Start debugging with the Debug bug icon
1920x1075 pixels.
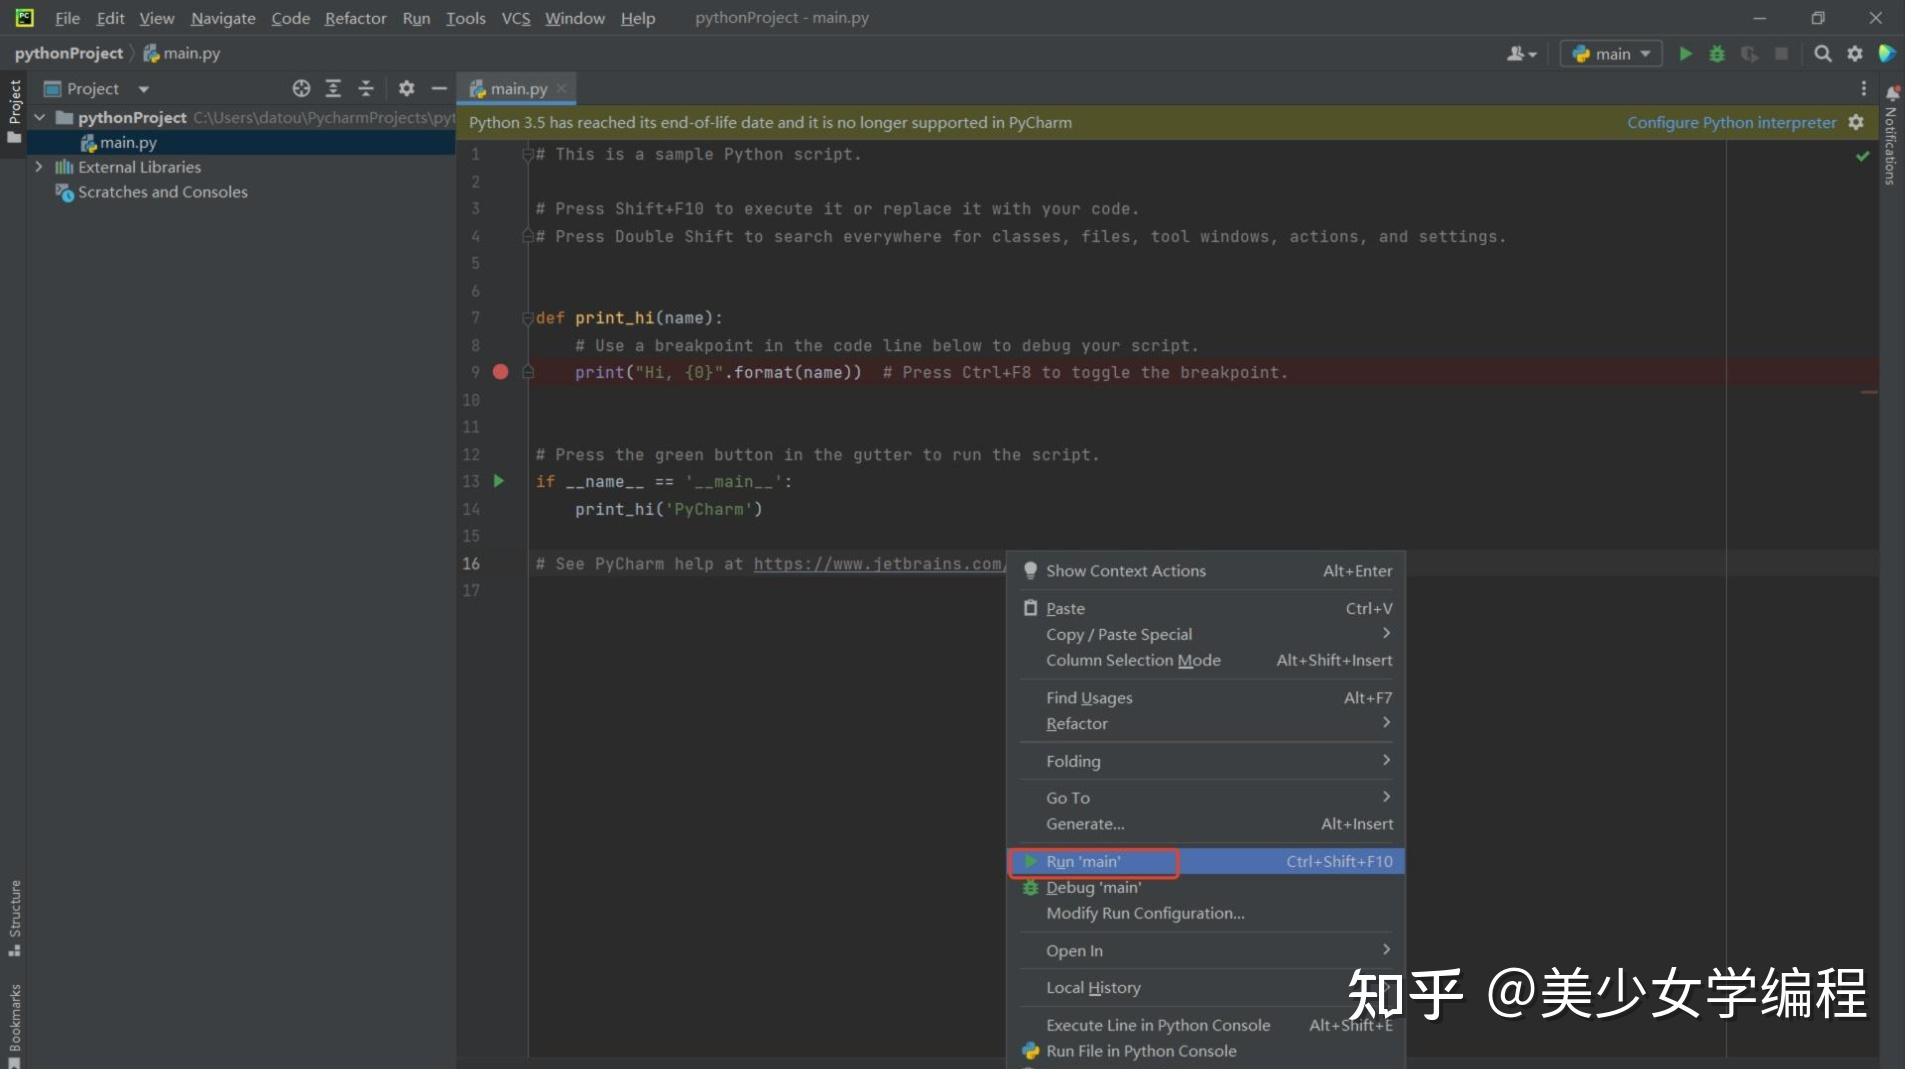point(1716,54)
